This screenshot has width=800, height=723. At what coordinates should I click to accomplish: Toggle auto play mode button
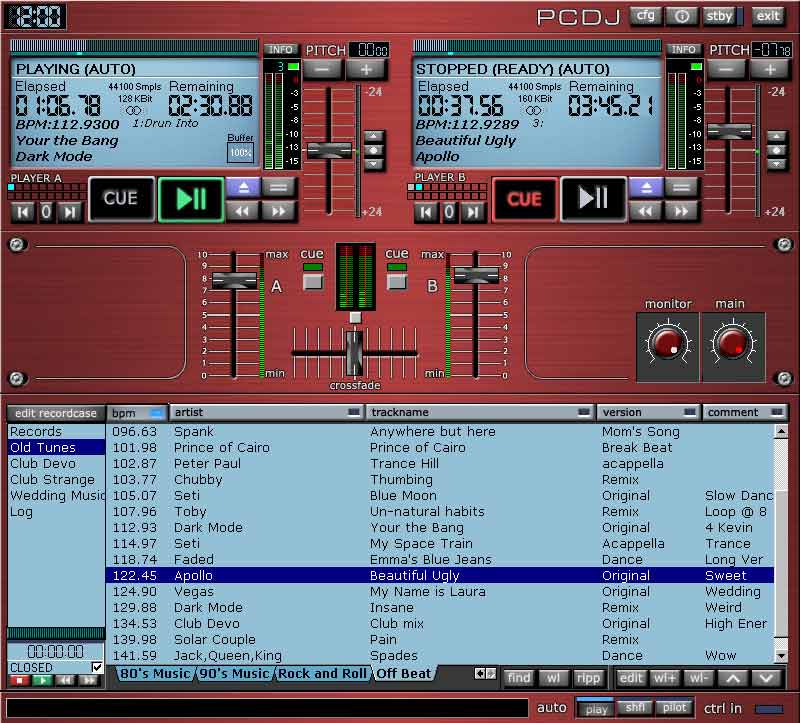[x=595, y=708]
